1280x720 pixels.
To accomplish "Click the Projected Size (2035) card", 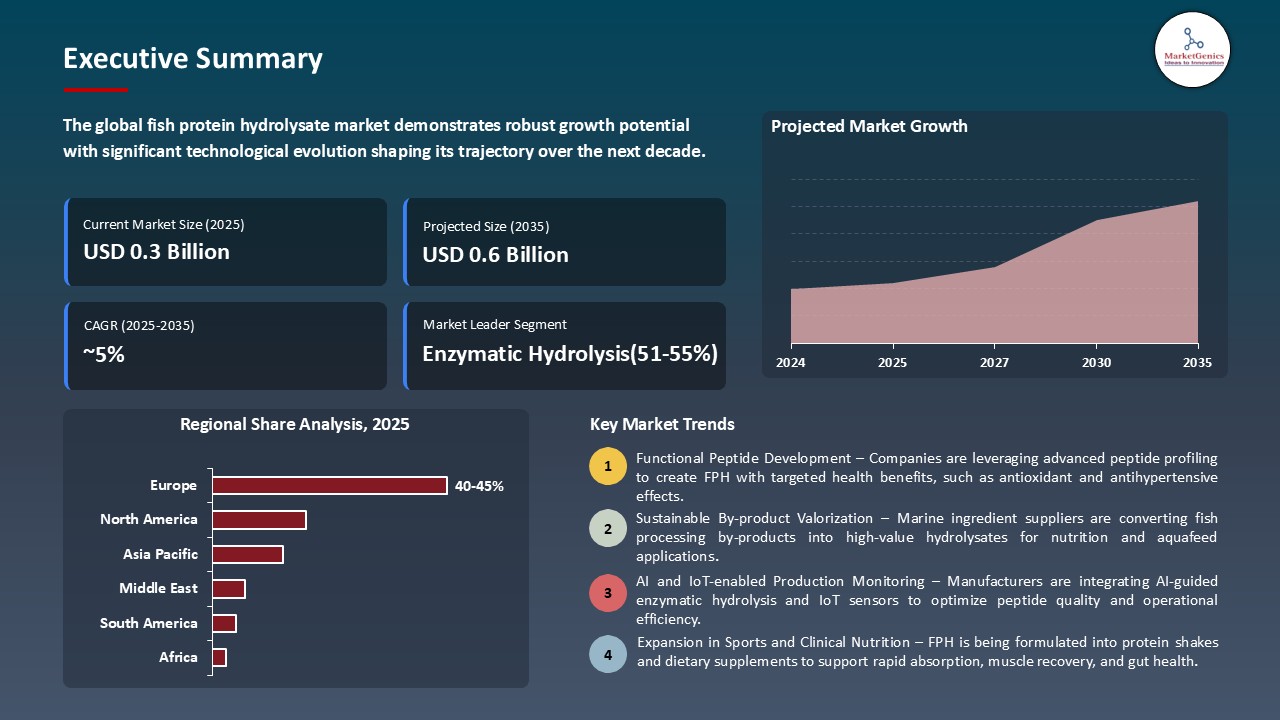I will click(565, 242).
